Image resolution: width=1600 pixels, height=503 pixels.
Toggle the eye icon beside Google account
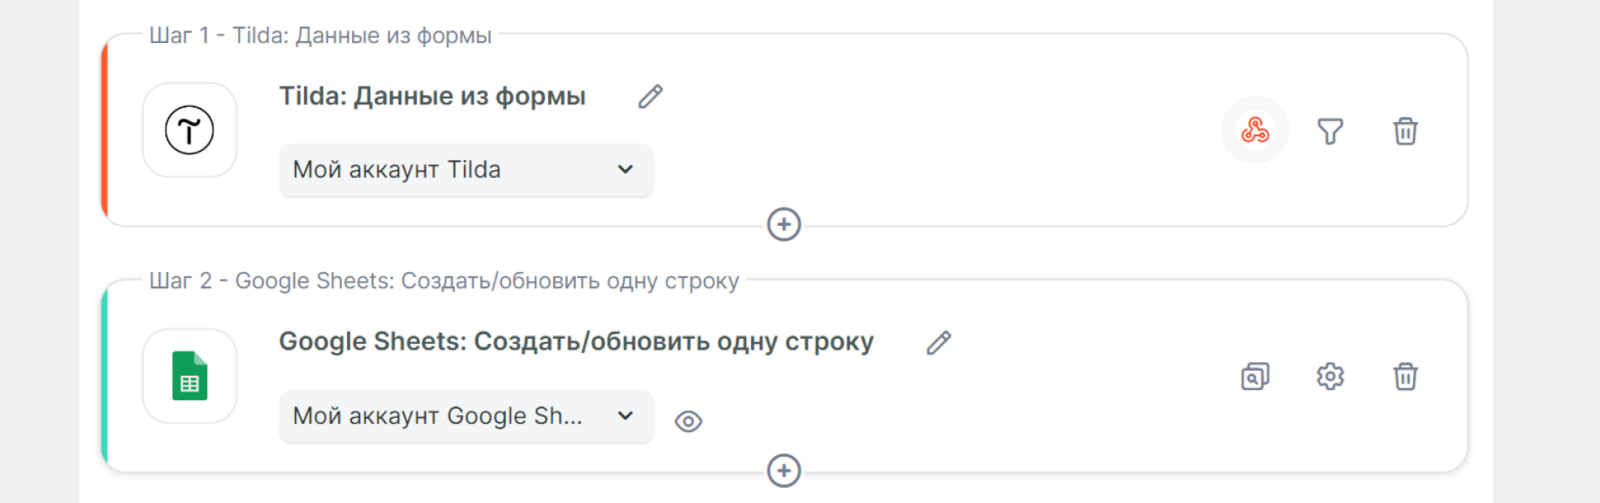click(688, 422)
